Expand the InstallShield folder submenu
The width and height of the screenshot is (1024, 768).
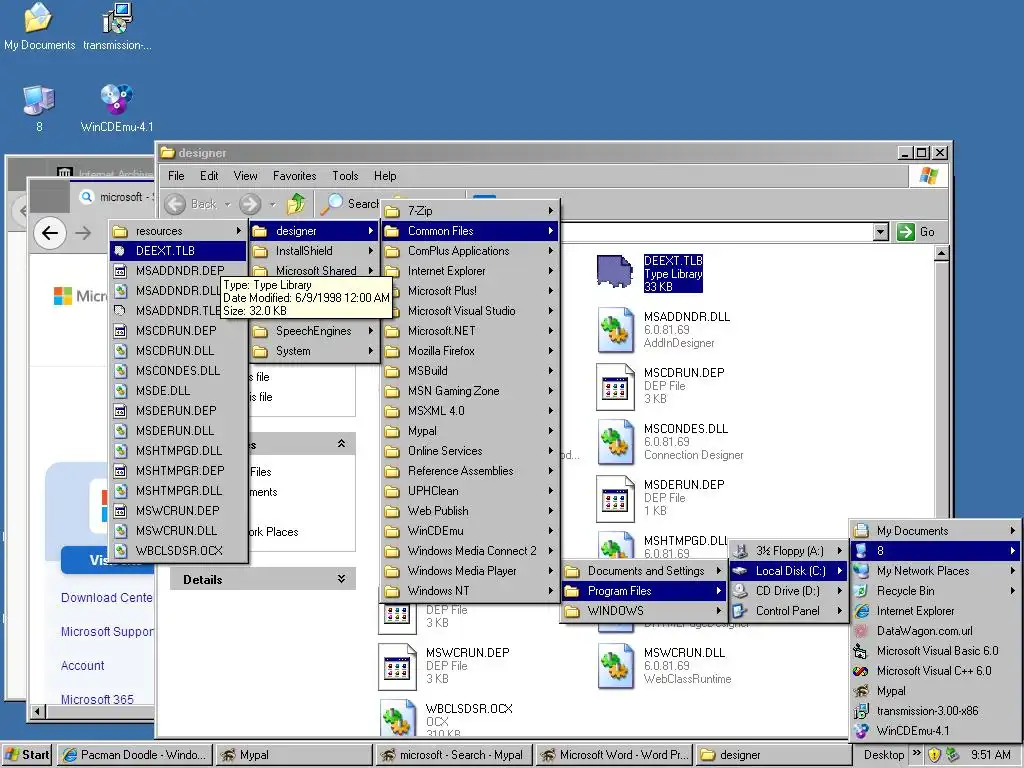[314, 251]
